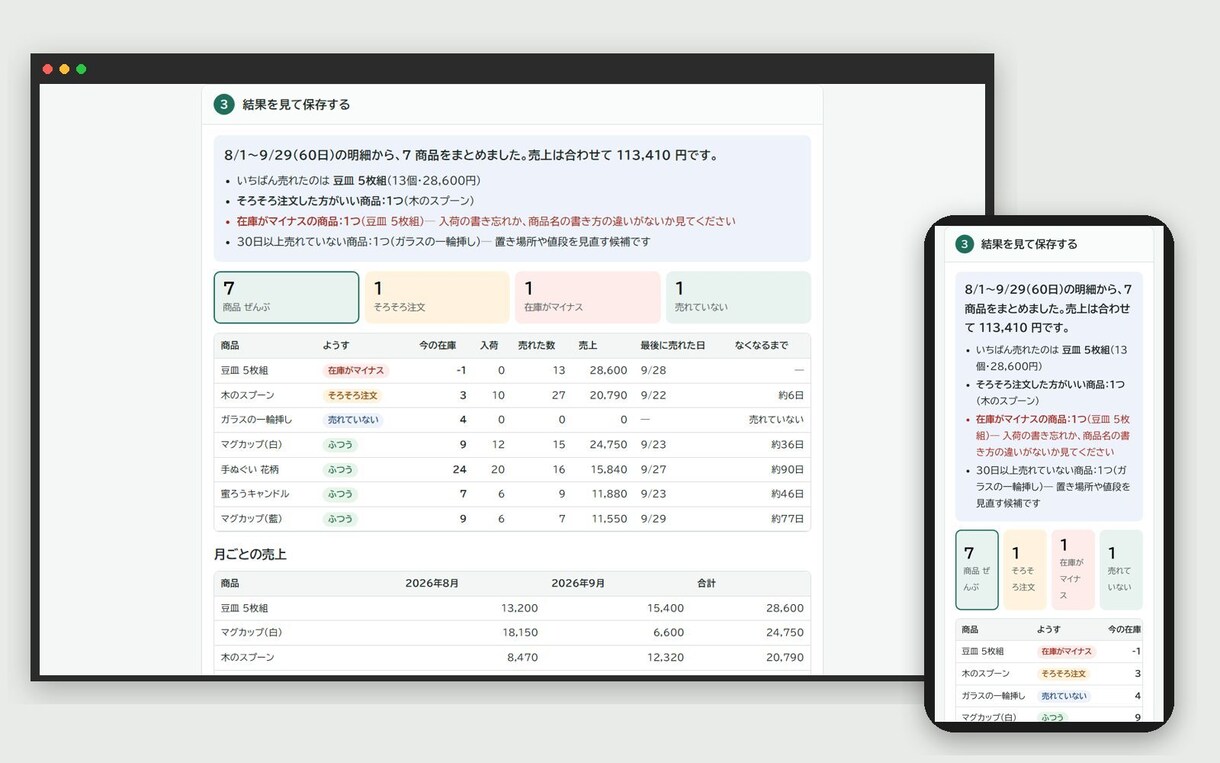Click the ふつう badge in desktop マグカップ(白) row
Viewport: 1220px width, 763px height.
pos(340,445)
